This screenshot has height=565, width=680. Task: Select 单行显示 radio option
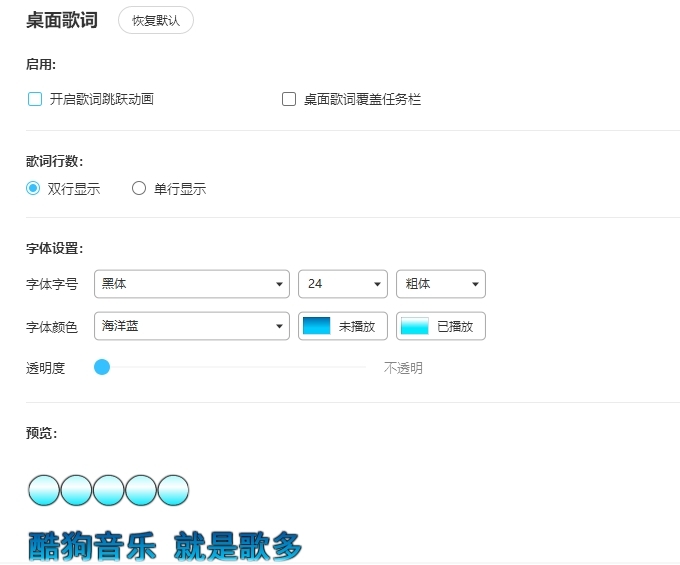pyautogui.click(x=139, y=188)
